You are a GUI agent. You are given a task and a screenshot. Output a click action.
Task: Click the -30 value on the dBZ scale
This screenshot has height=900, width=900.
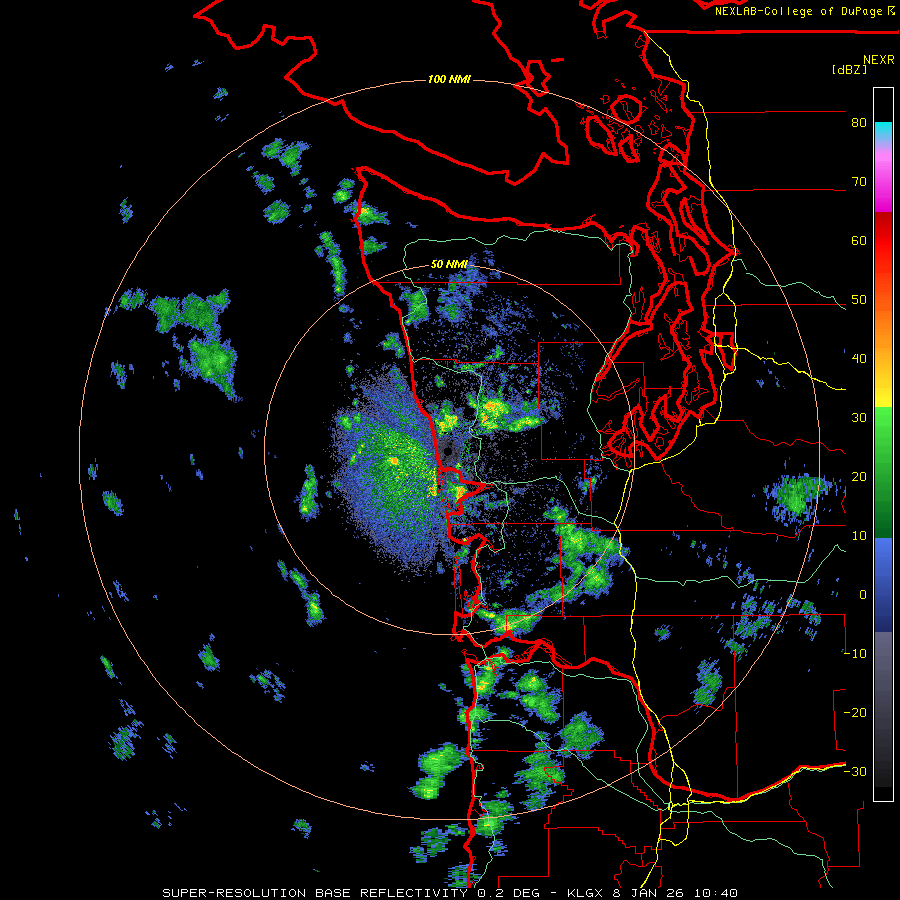[855, 772]
